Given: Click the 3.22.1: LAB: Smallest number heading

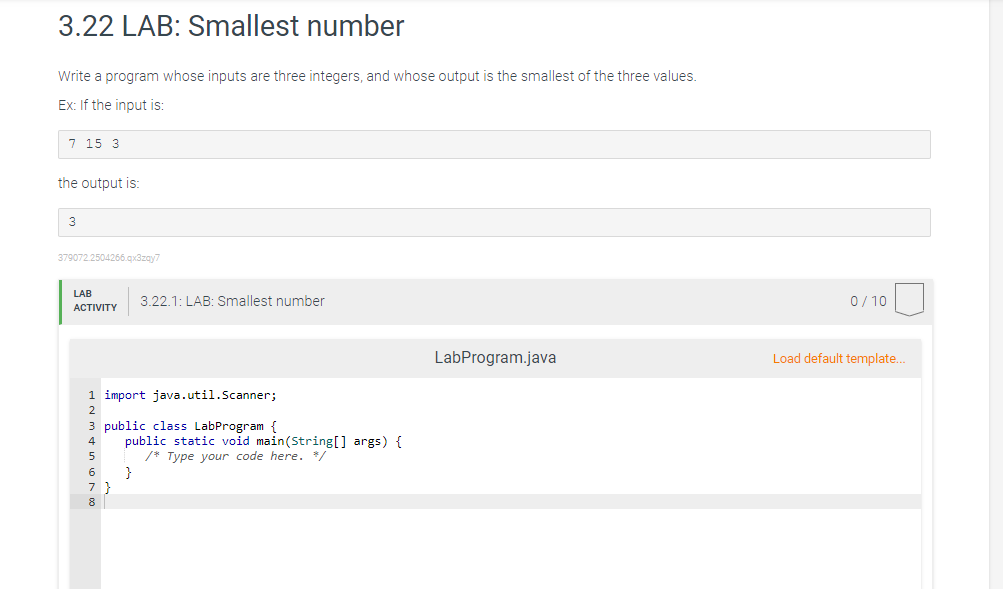Looking at the screenshot, I should 232,301.
